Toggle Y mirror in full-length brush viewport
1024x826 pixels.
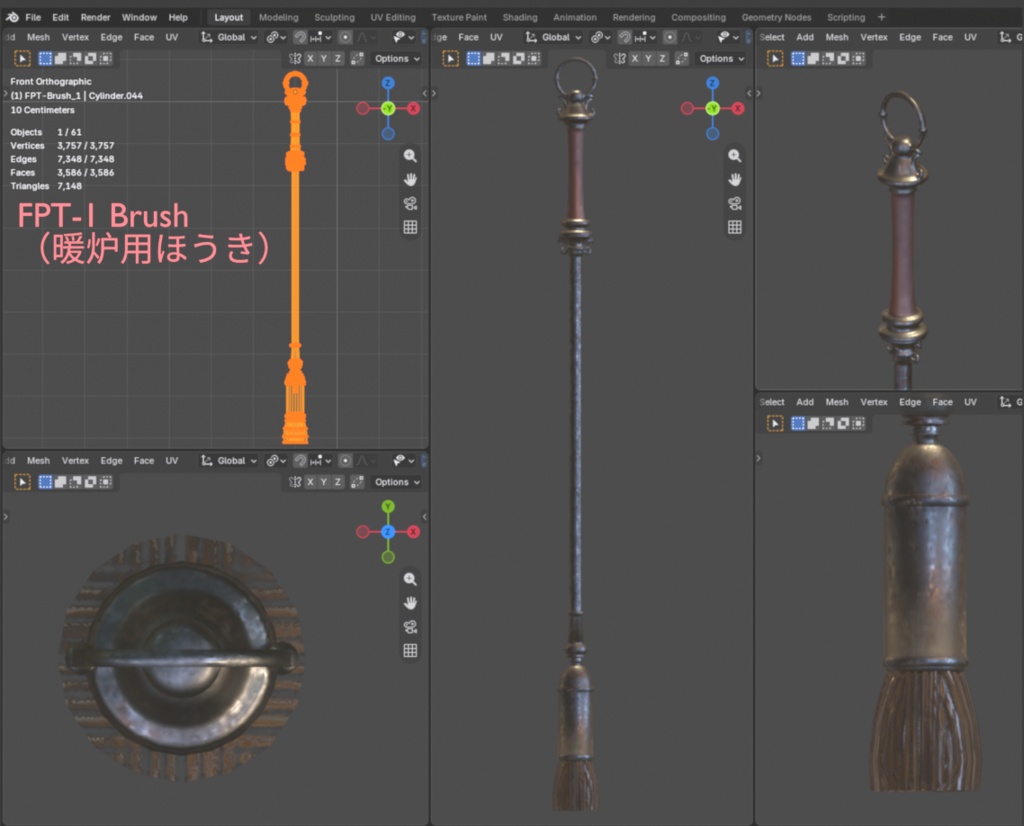click(648, 59)
